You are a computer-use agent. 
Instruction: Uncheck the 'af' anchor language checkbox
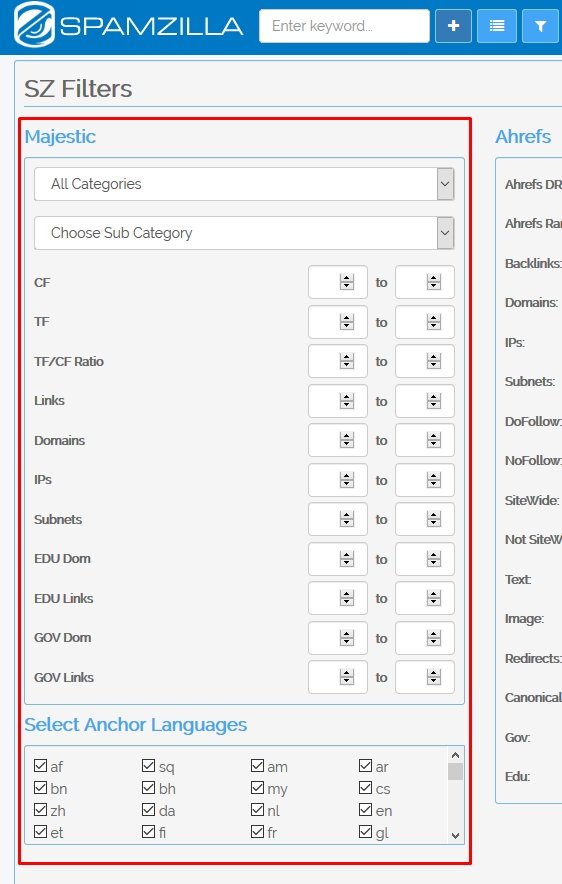pyautogui.click(x=40, y=766)
